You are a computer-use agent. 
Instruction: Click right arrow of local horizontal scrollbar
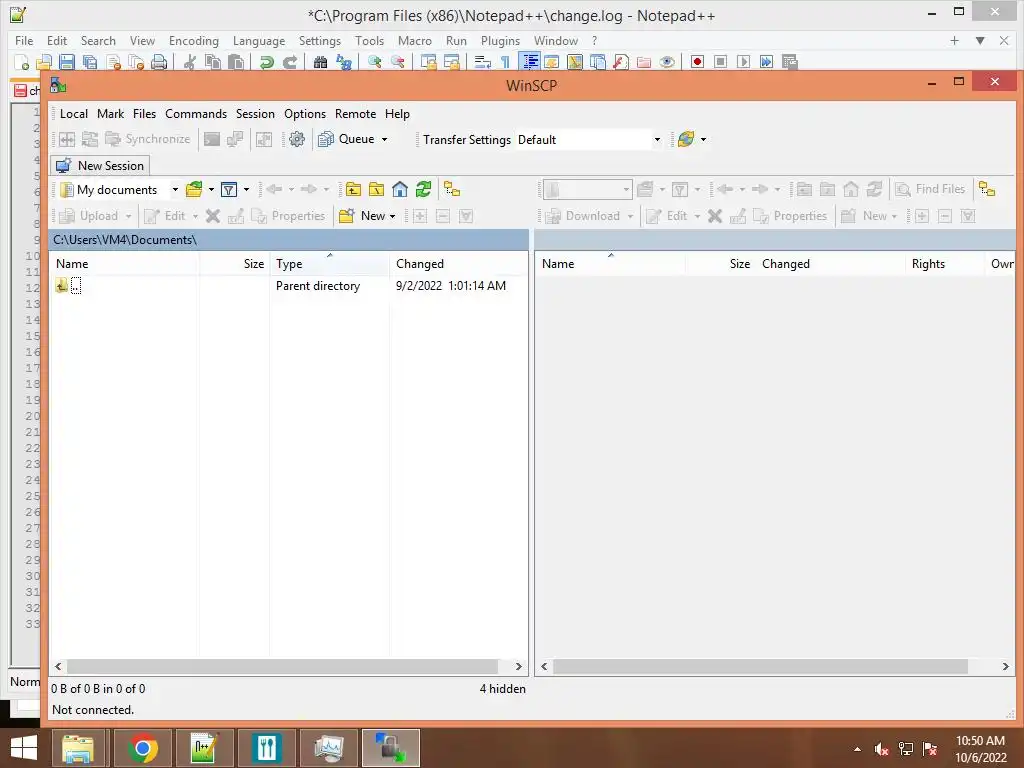click(519, 667)
